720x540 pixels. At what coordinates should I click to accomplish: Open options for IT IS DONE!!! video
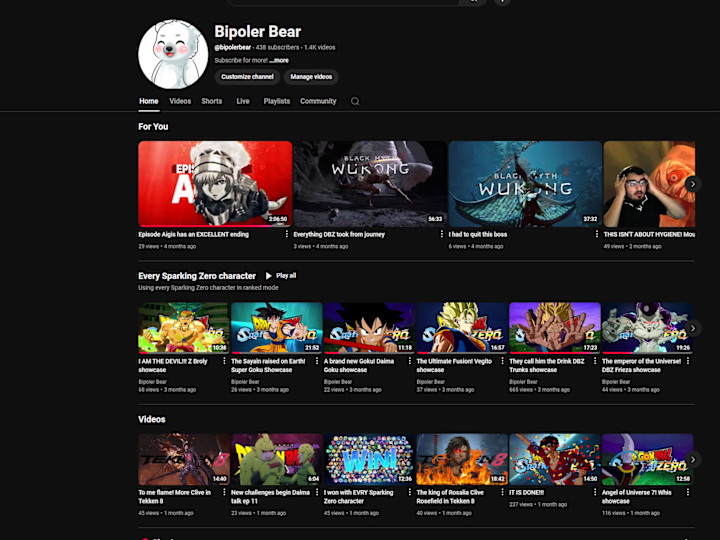[595, 492]
